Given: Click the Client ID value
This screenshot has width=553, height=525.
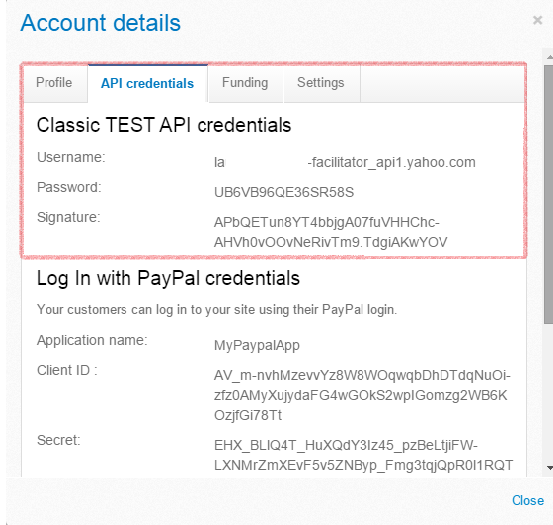Looking at the screenshot, I should (x=362, y=395).
